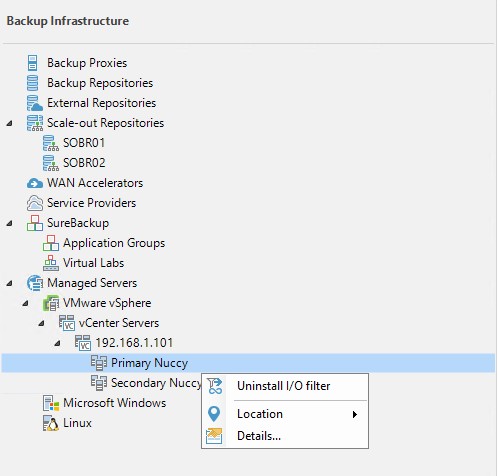Viewport: 500px width, 476px height.
Task: Select the SOBR02 repository
Action: (x=84, y=163)
